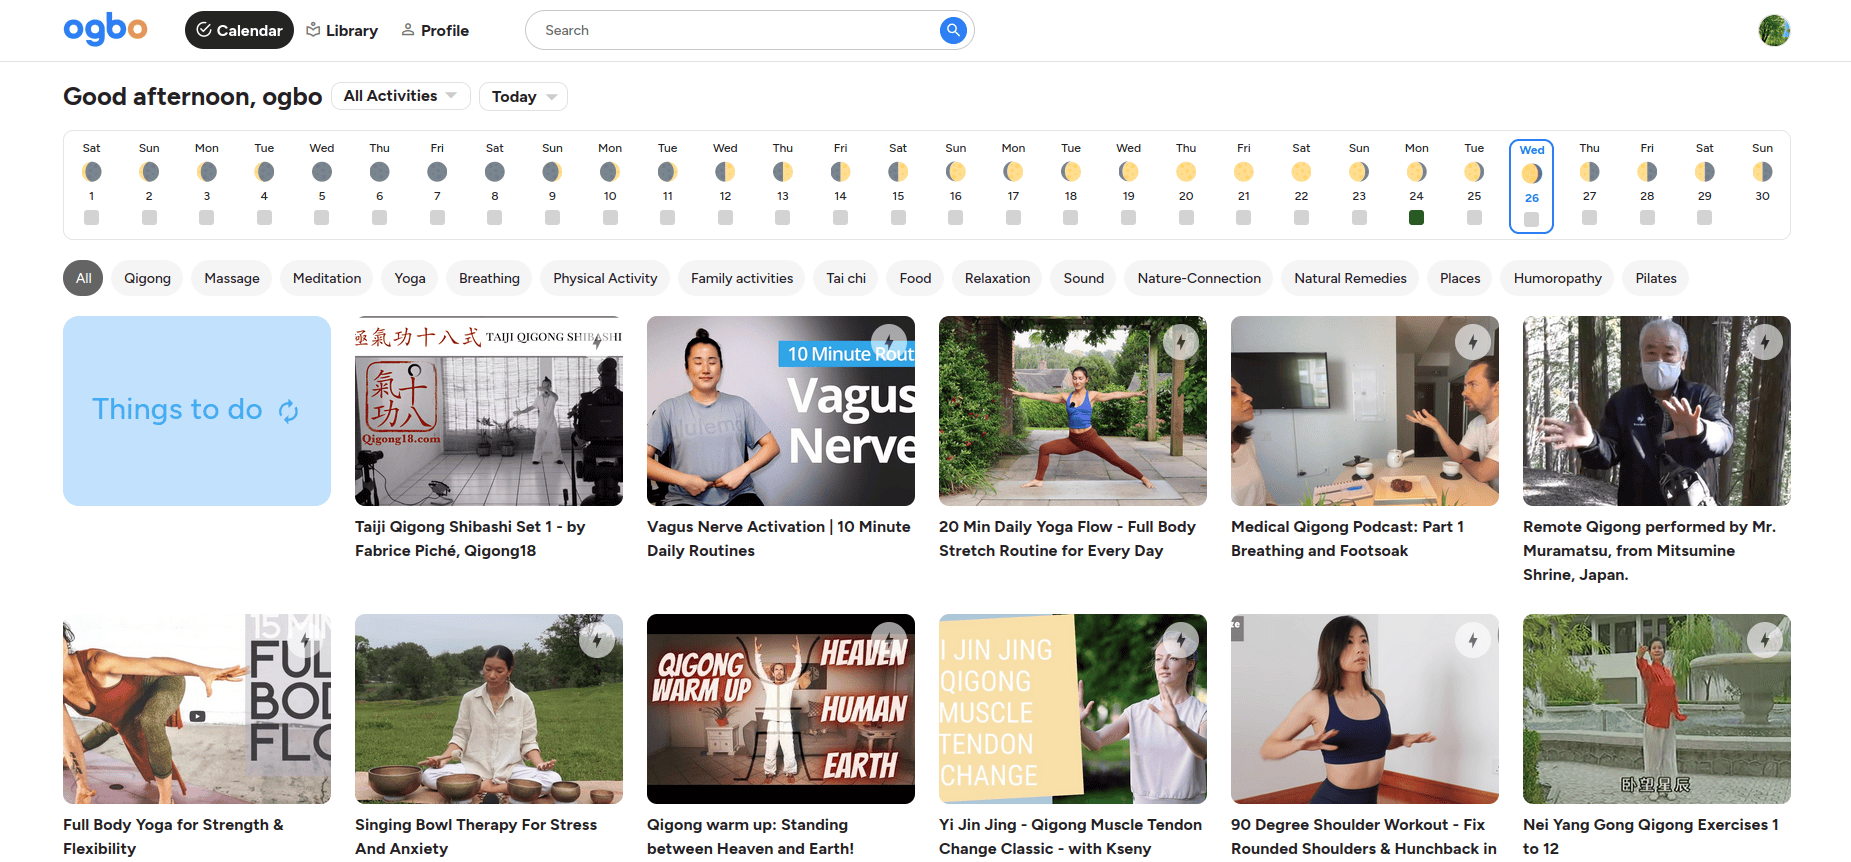The image size is (1851, 862).
Task: Filter by the Meditation category
Action: point(327,278)
